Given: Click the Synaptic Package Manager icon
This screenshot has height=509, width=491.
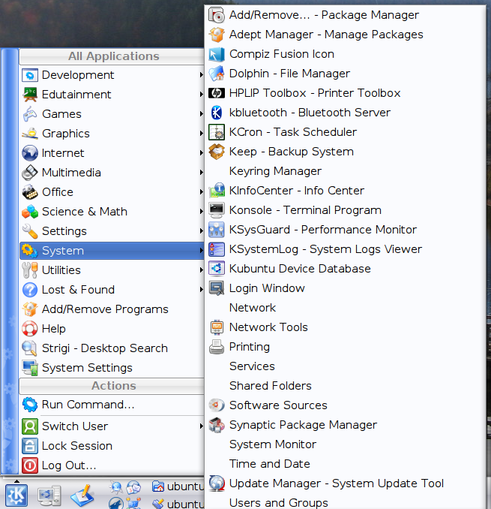Looking at the screenshot, I should tap(217, 425).
